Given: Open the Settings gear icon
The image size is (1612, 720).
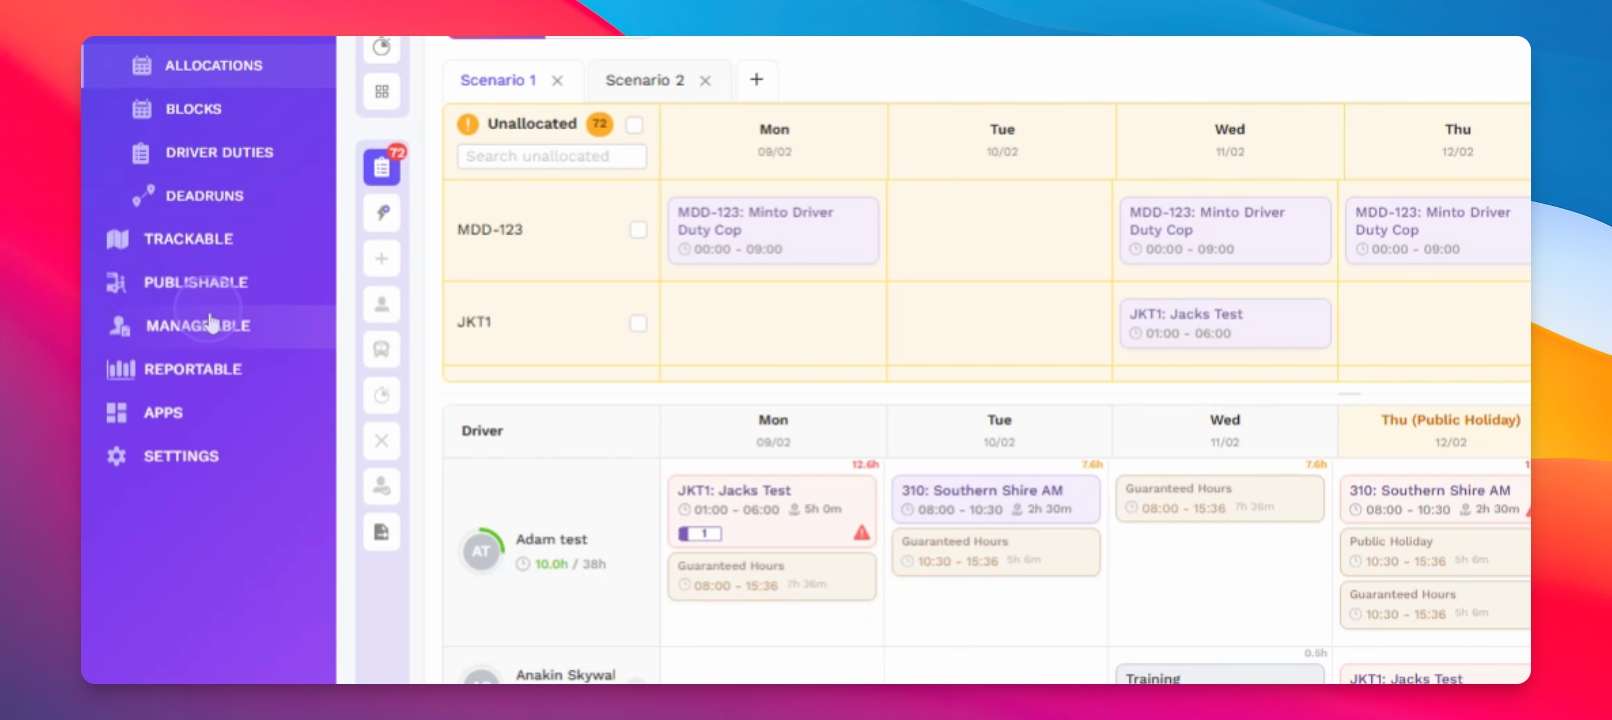Looking at the screenshot, I should 117,456.
